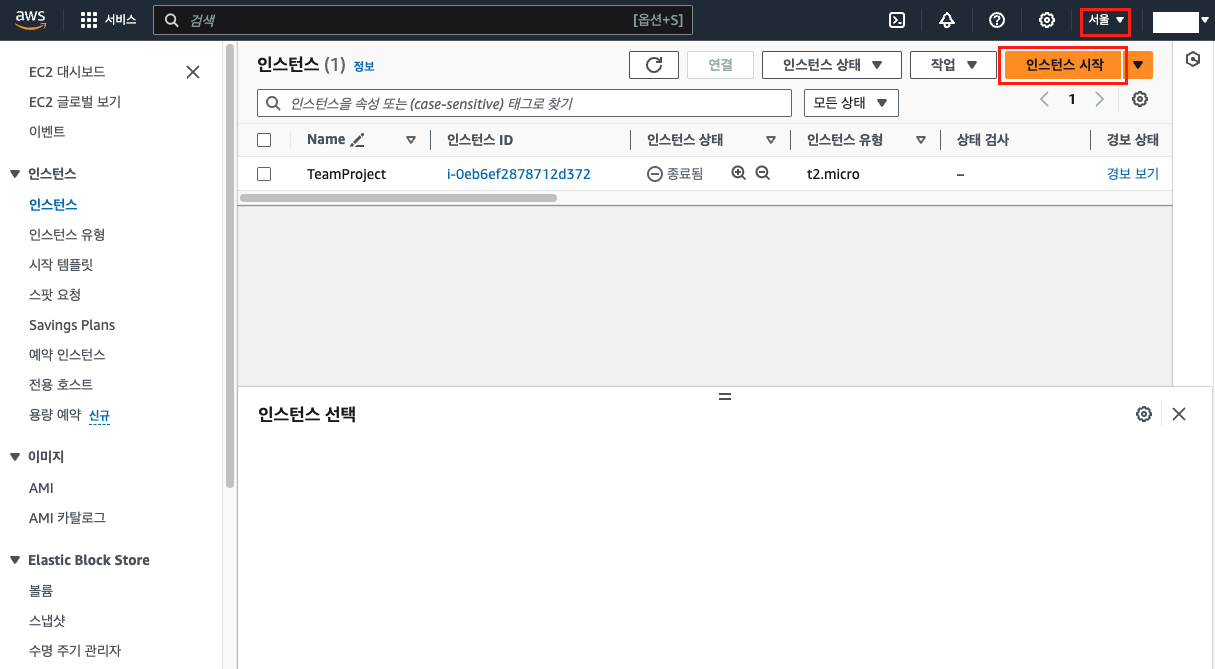Close the instance selection panel
Image resolution: width=1215 pixels, height=669 pixels.
click(x=1179, y=414)
